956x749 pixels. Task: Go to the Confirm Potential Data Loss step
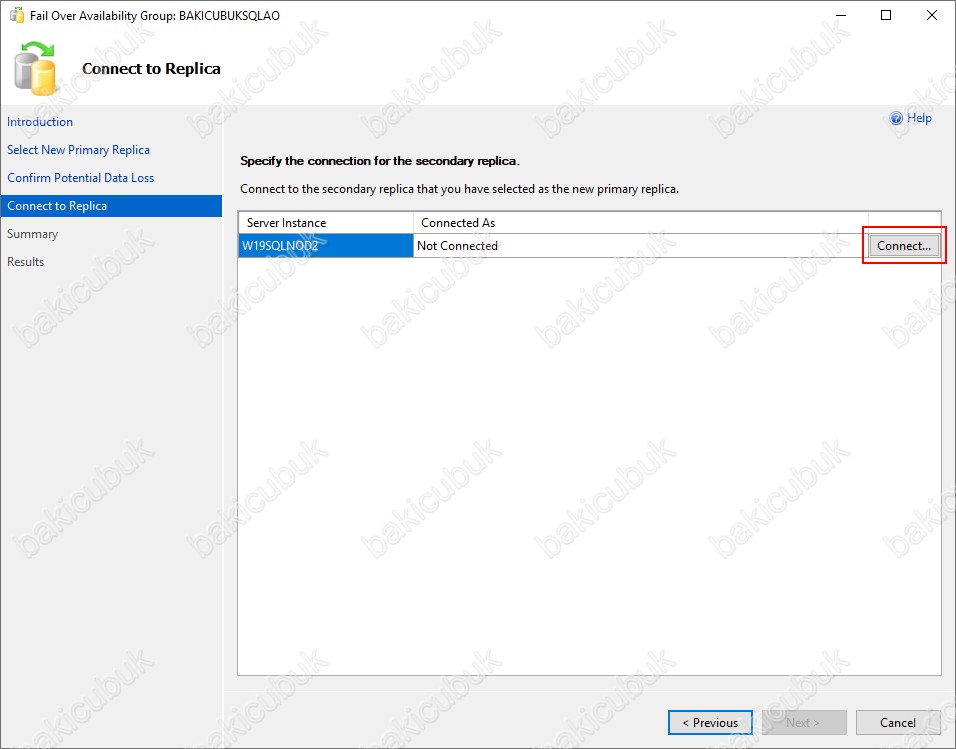point(80,178)
